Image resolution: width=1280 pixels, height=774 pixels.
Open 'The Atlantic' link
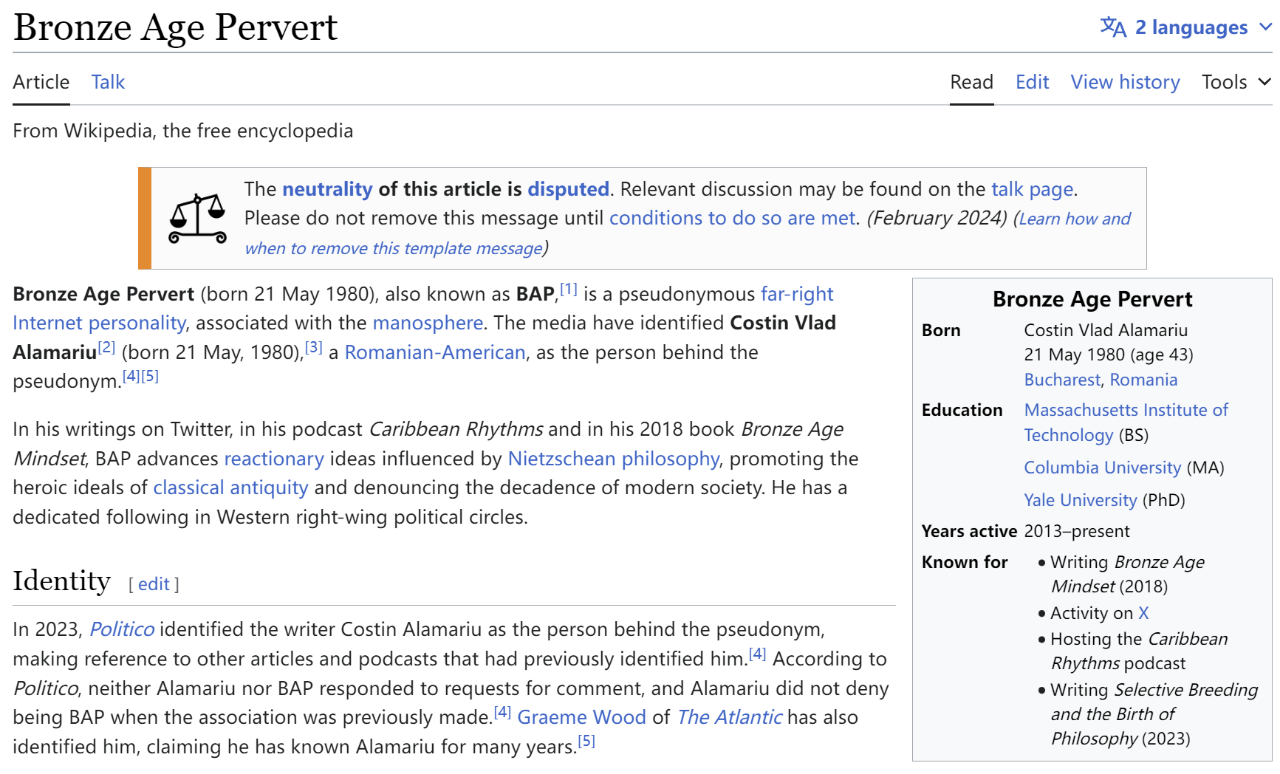[730, 717]
